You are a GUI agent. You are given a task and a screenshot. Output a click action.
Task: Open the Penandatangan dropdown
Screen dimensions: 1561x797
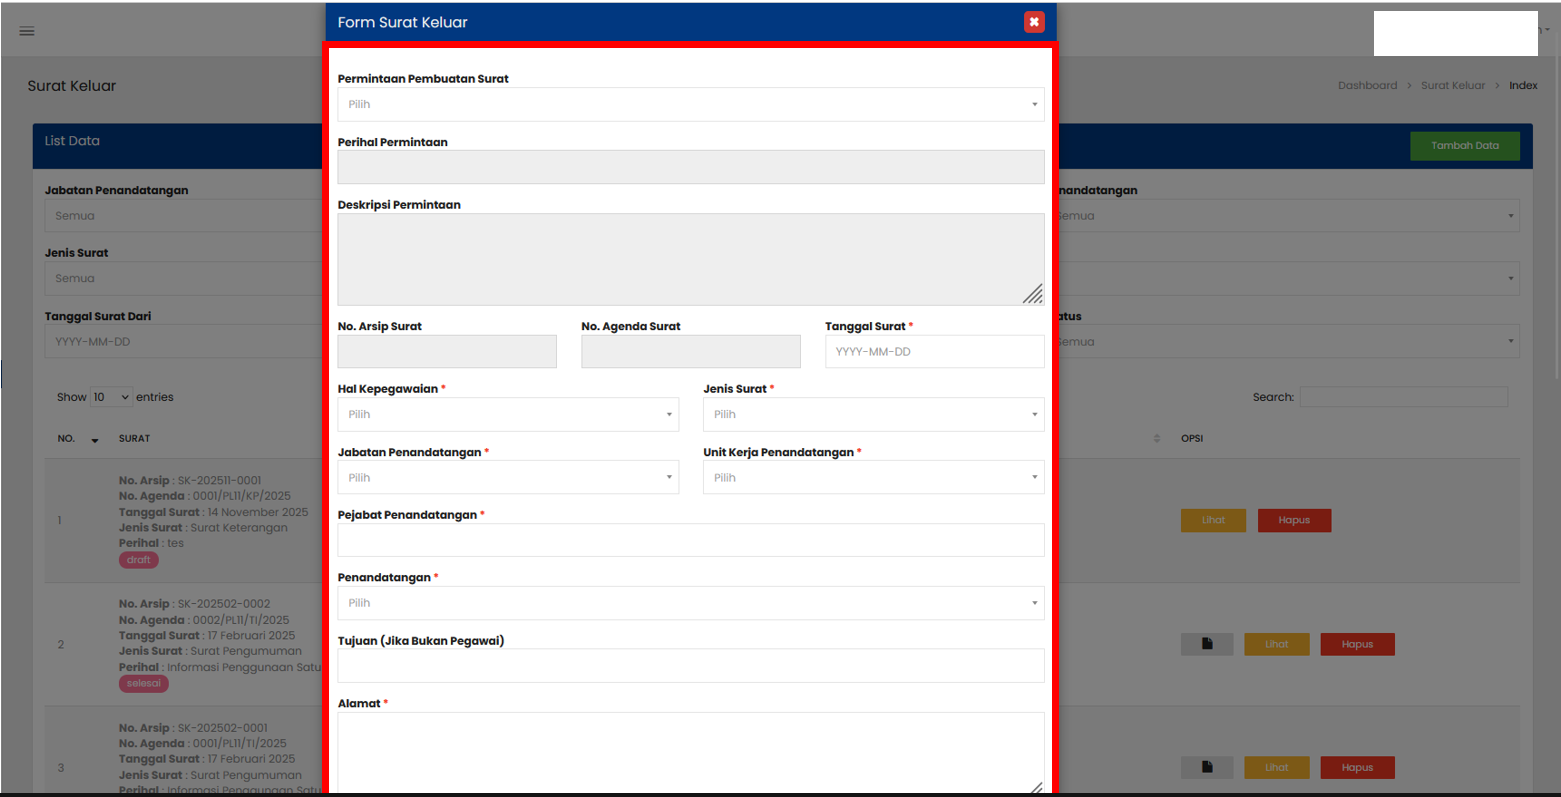tap(690, 604)
